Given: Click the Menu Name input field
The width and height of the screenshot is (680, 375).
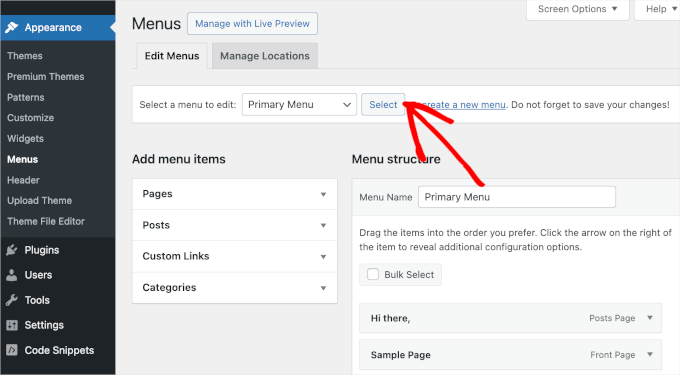Looking at the screenshot, I should click(x=517, y=197).
